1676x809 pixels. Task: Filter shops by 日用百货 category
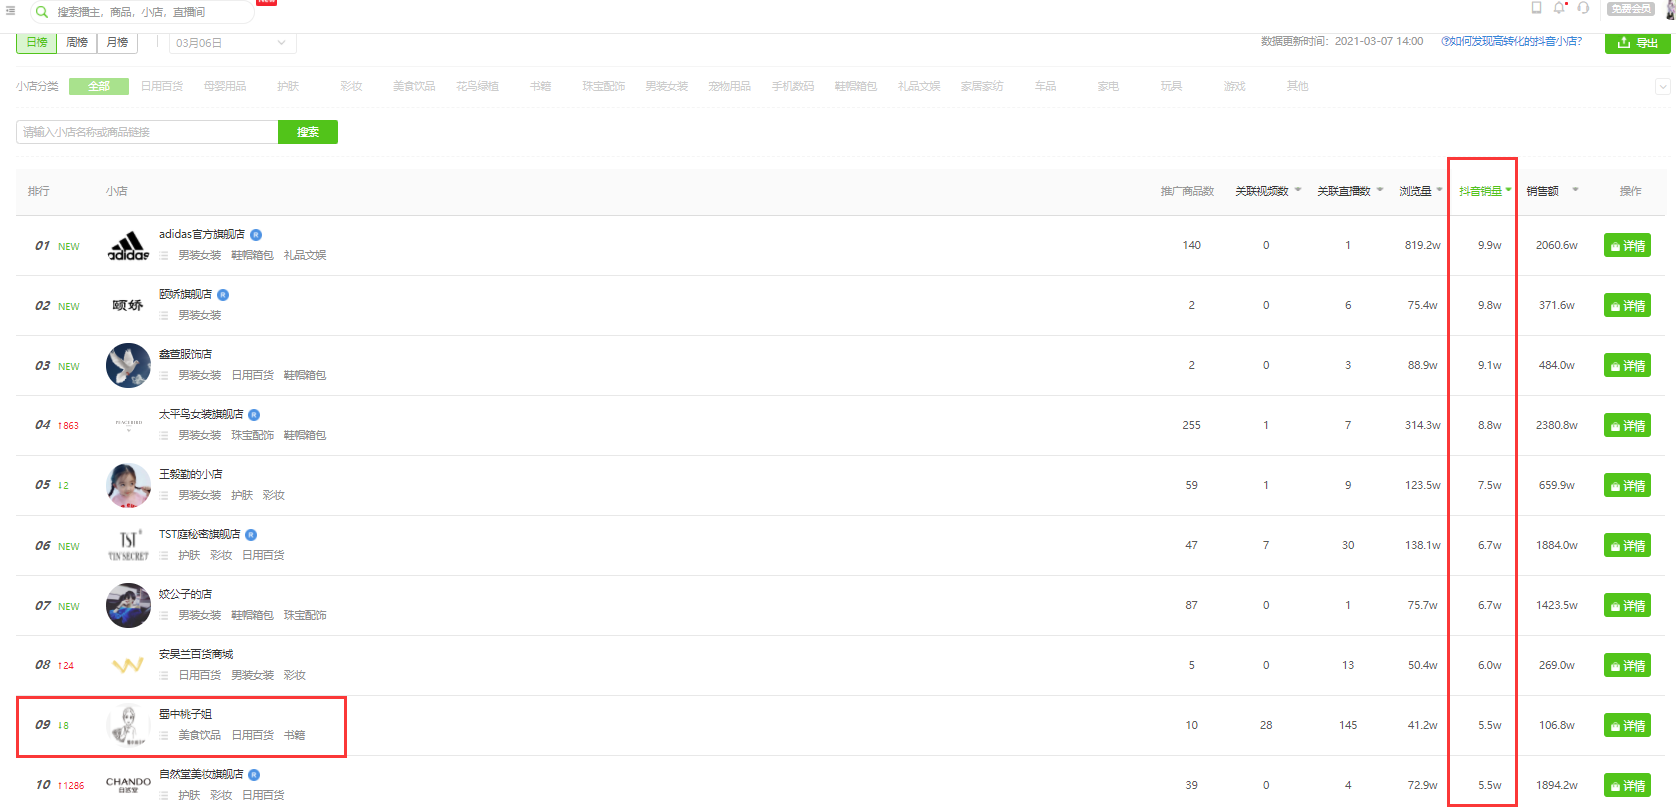(162, 87)
